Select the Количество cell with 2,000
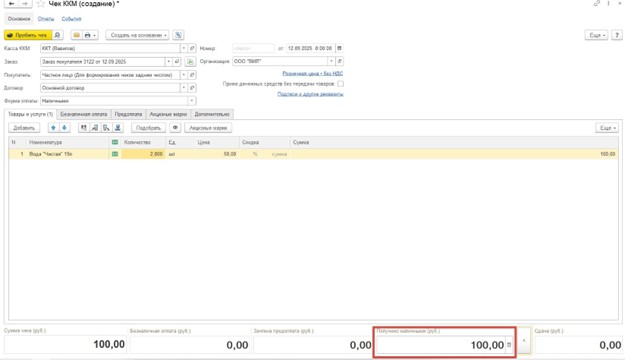The height and width of the screenshot is (360, 625). point(143,154)
